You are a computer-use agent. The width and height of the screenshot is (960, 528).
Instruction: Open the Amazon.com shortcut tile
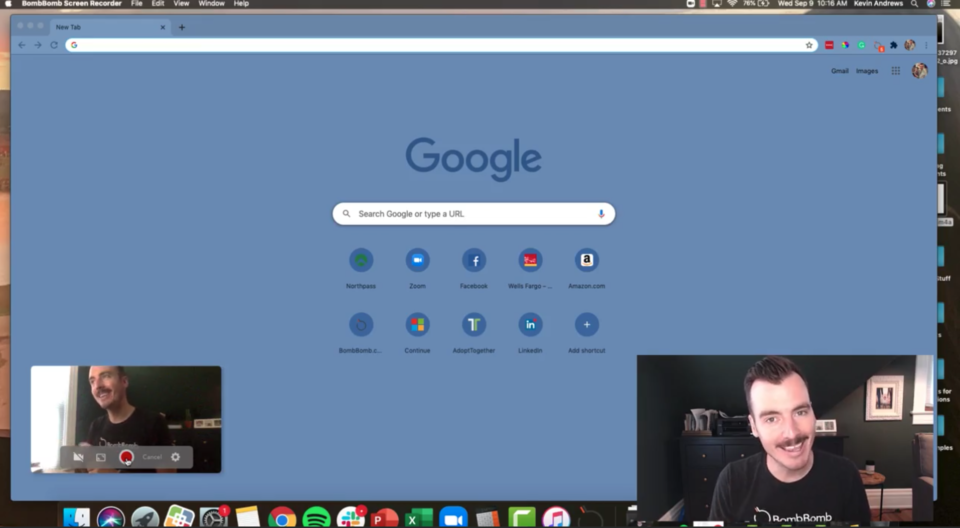pyautogui.click(x=587, y=260)
